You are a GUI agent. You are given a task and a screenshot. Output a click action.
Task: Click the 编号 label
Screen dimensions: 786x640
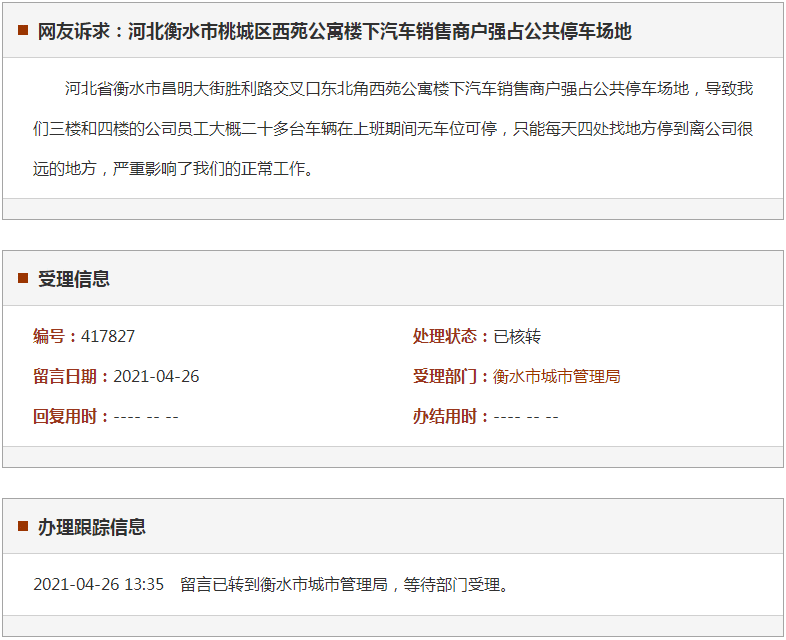coord(50,336)
